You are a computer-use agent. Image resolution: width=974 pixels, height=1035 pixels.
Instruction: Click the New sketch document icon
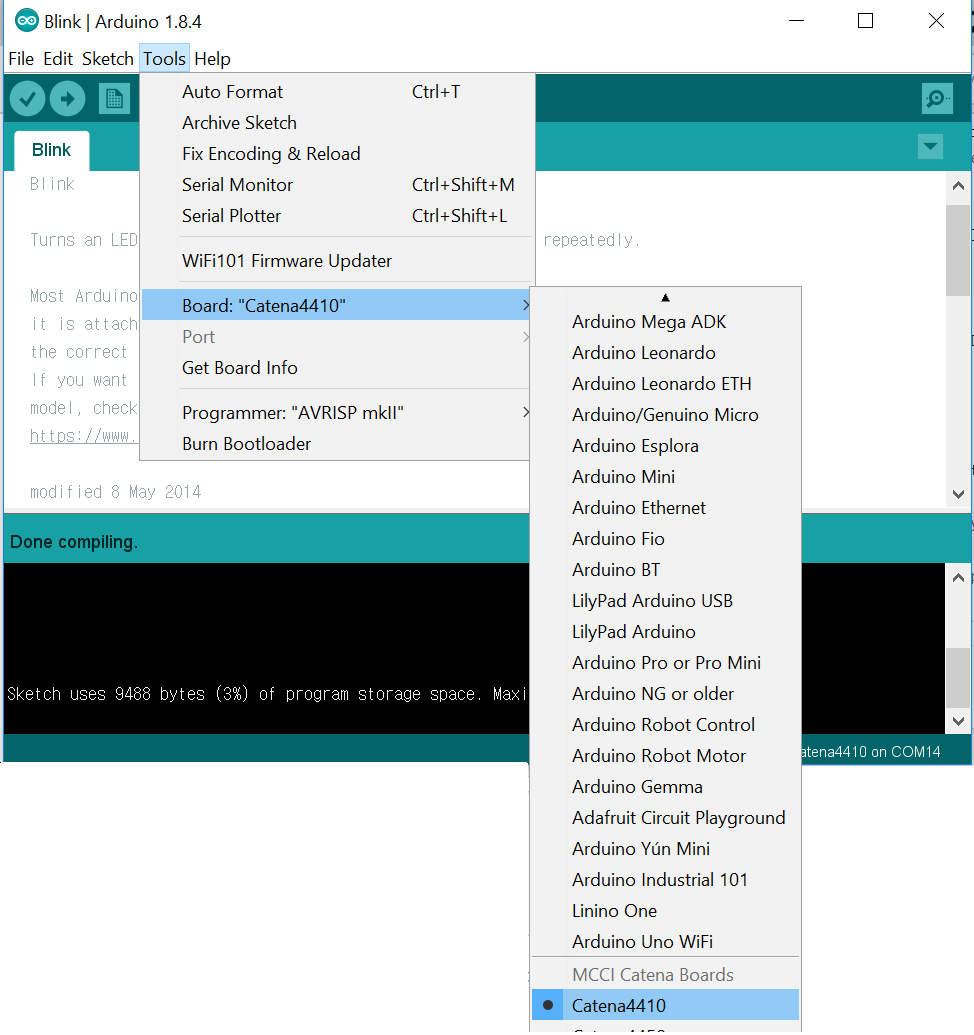114,99
